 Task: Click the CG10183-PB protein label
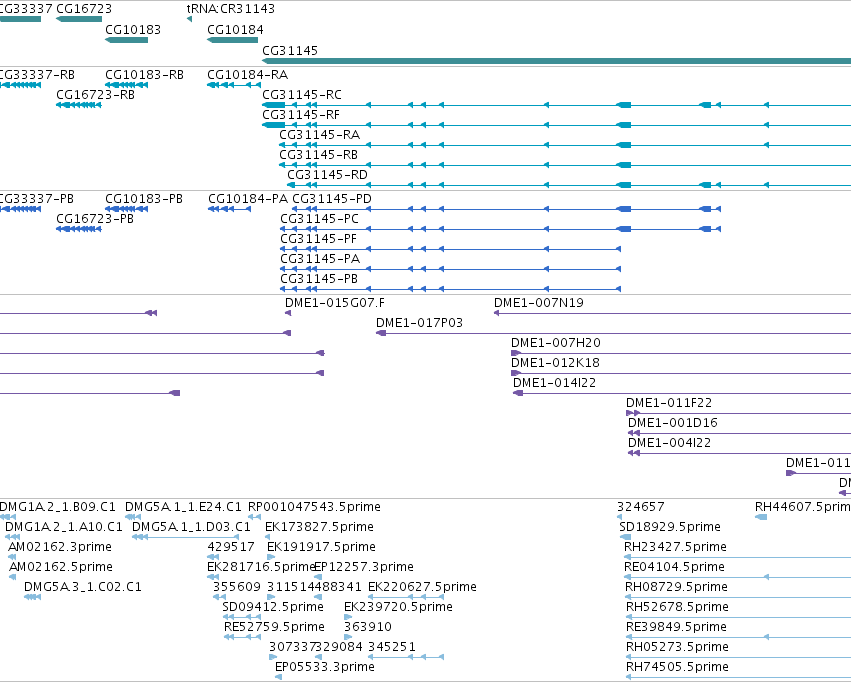click(x=144, y=199)
